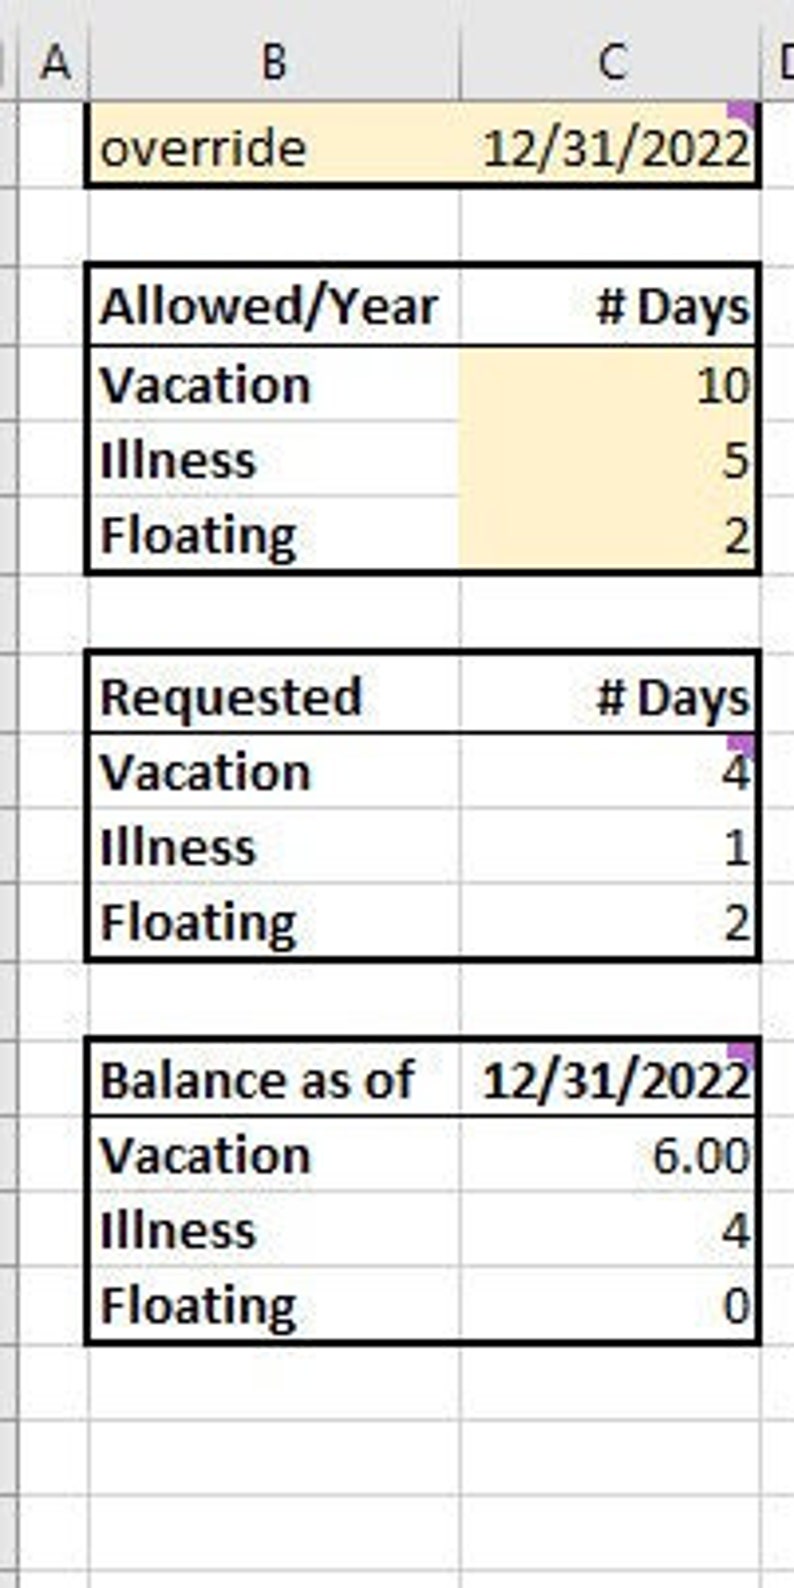Select the allowed Floating value 2
The height and width of the screenshot is (1588, 794).
610,534
